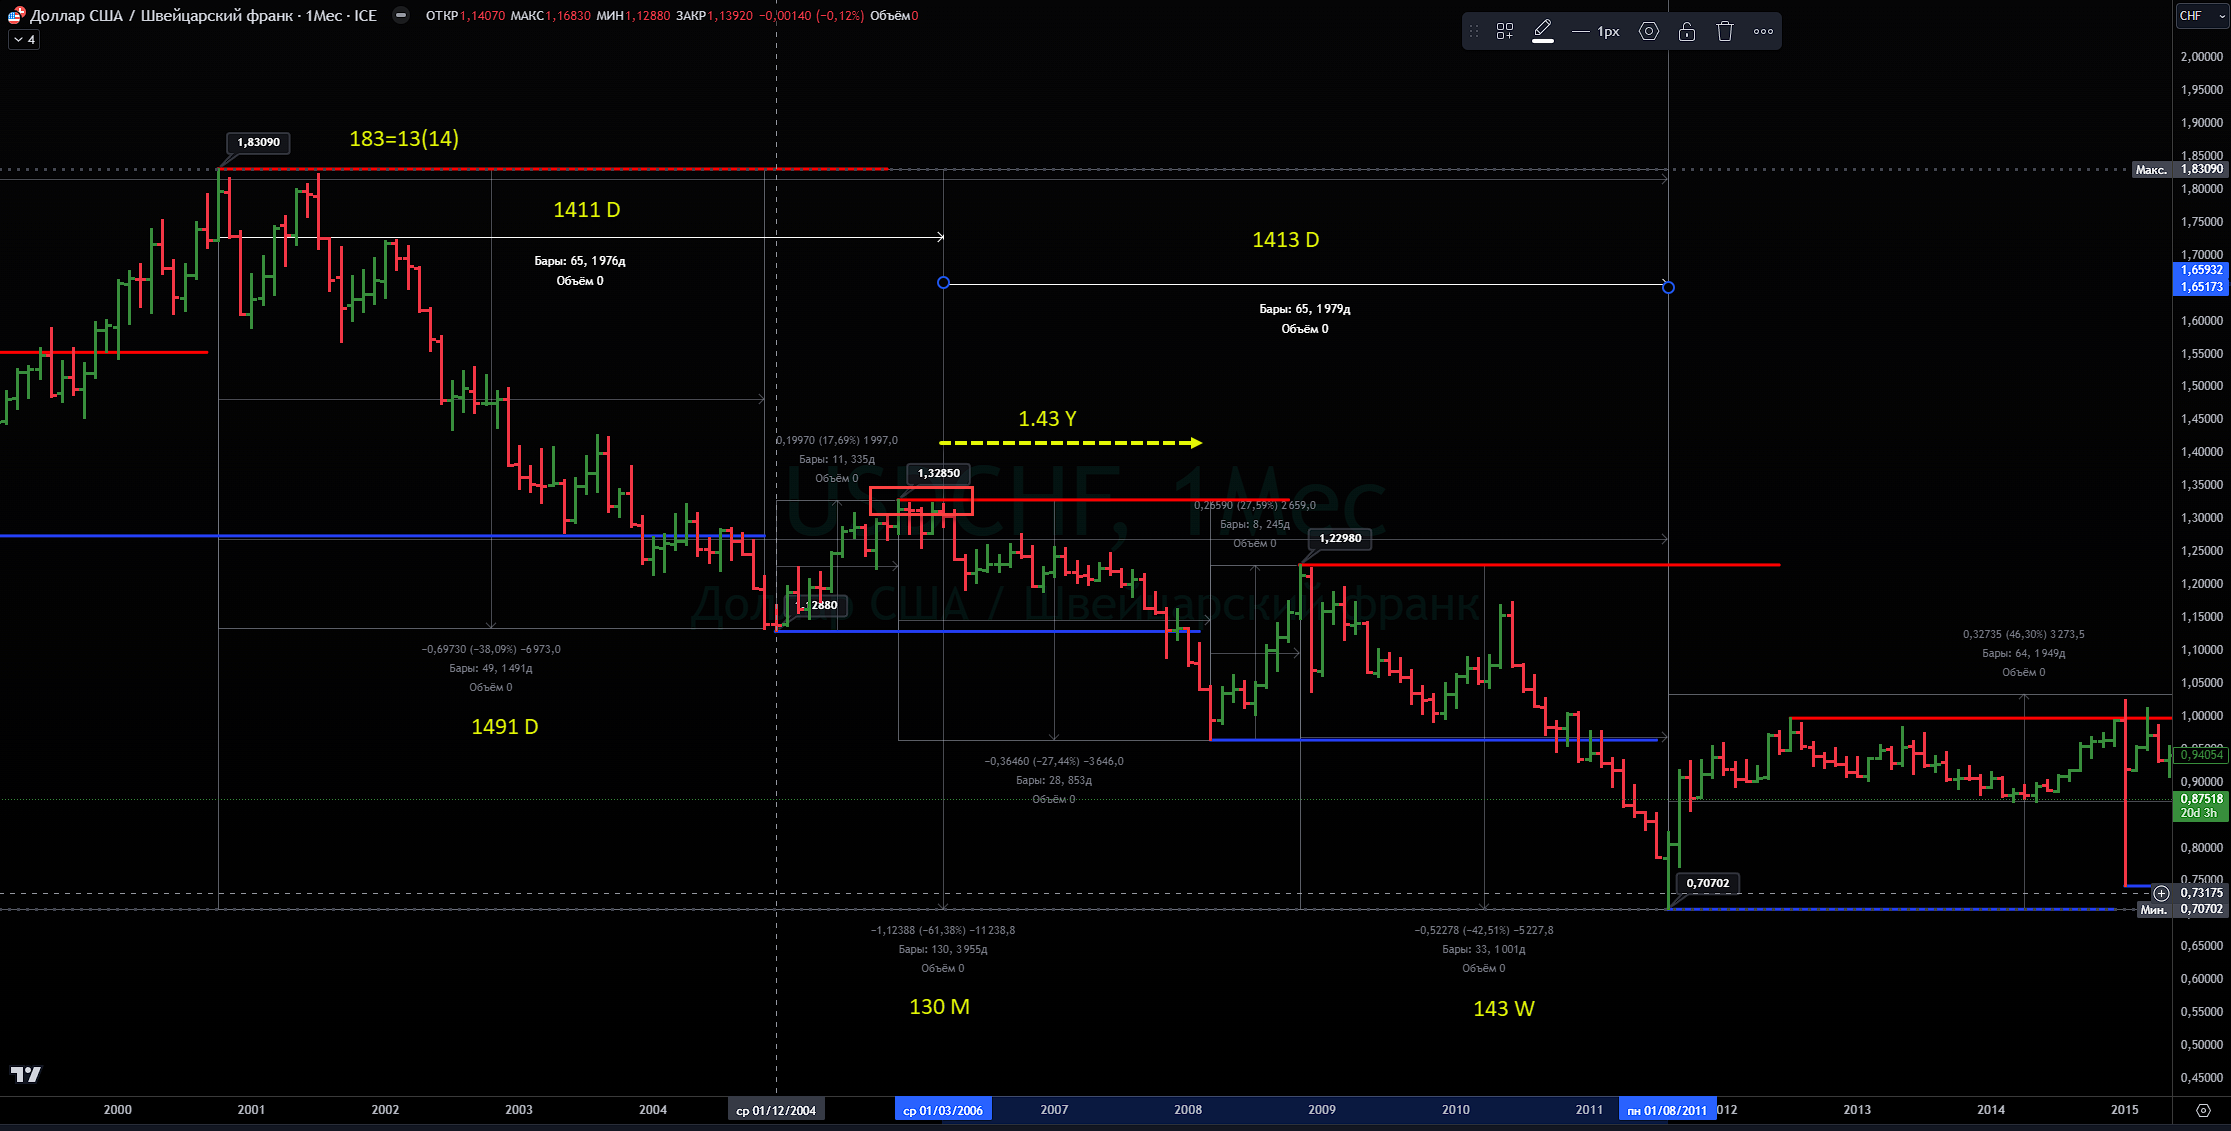
Task: Click the blue 1,65173 price axis label
Action: [2201, 287]
